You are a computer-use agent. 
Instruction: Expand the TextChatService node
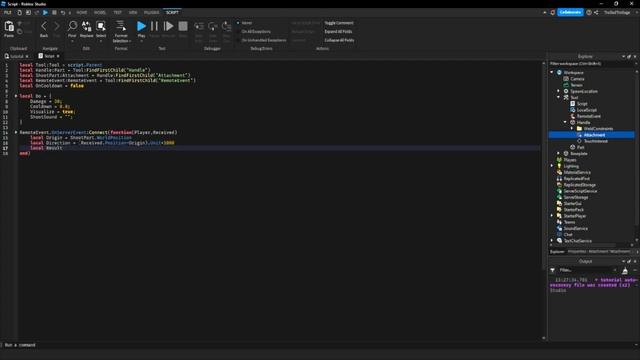tap(552, 240)
